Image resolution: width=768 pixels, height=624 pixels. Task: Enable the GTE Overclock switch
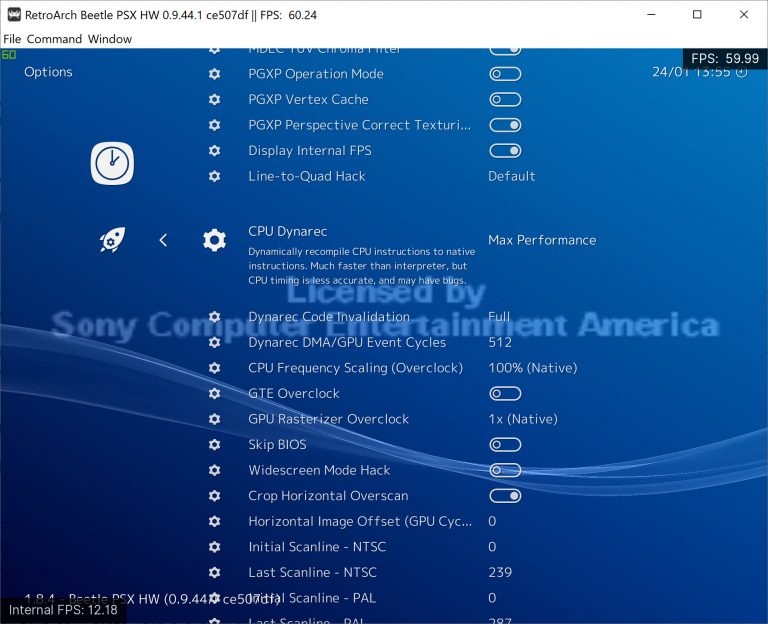point(505,393)
